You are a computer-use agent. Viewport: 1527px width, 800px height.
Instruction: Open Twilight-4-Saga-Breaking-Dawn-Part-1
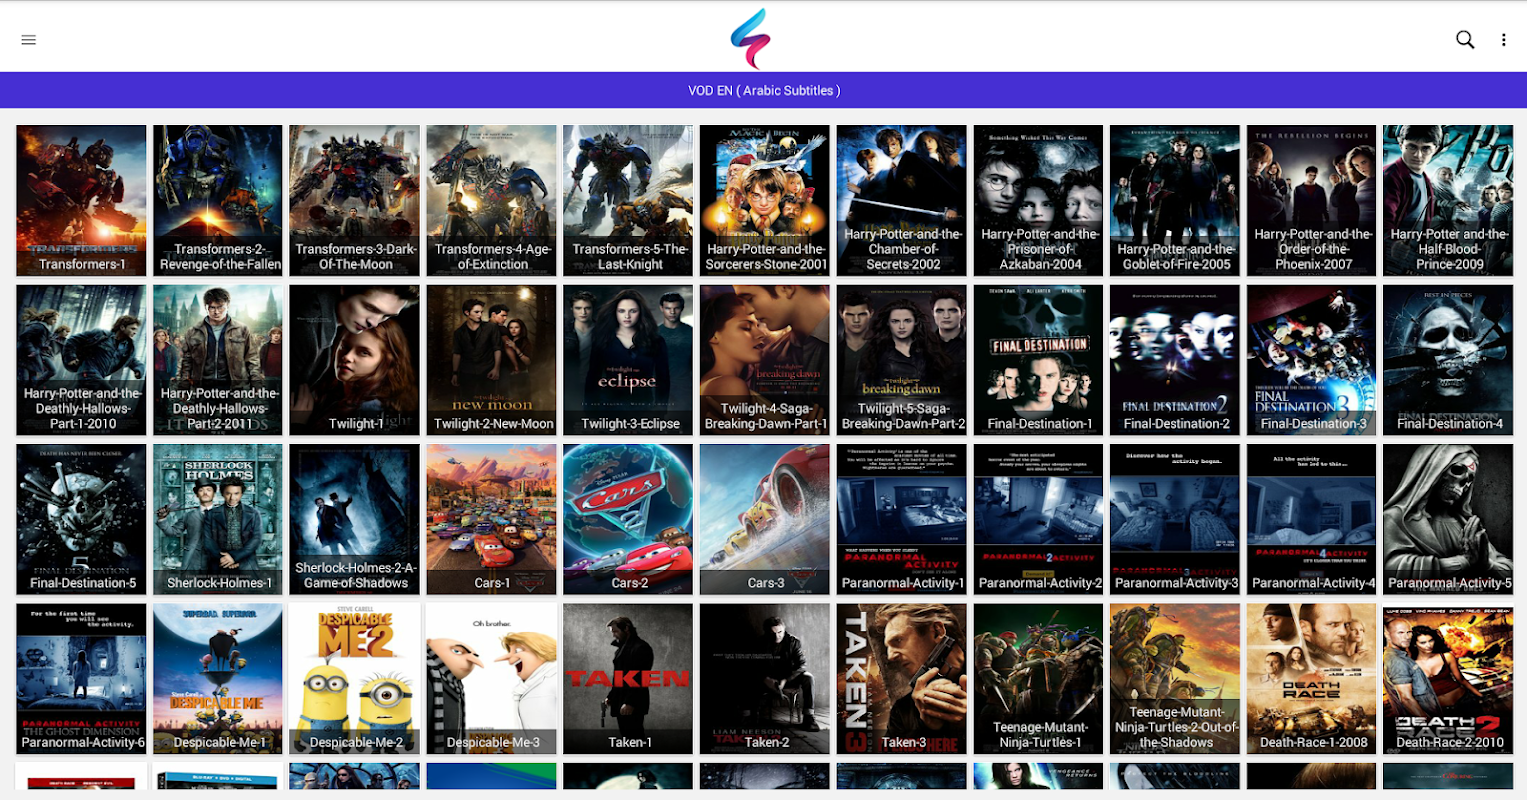click(x=765, y=360)
